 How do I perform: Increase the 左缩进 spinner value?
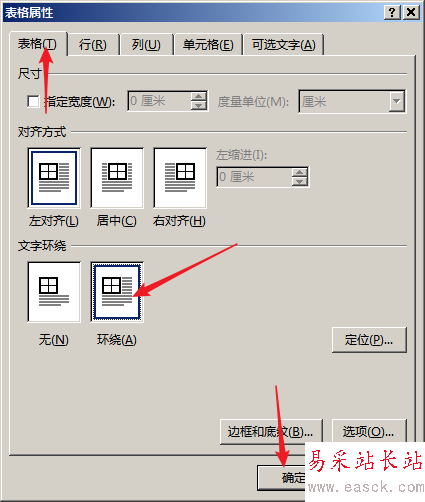pos(299,172)
